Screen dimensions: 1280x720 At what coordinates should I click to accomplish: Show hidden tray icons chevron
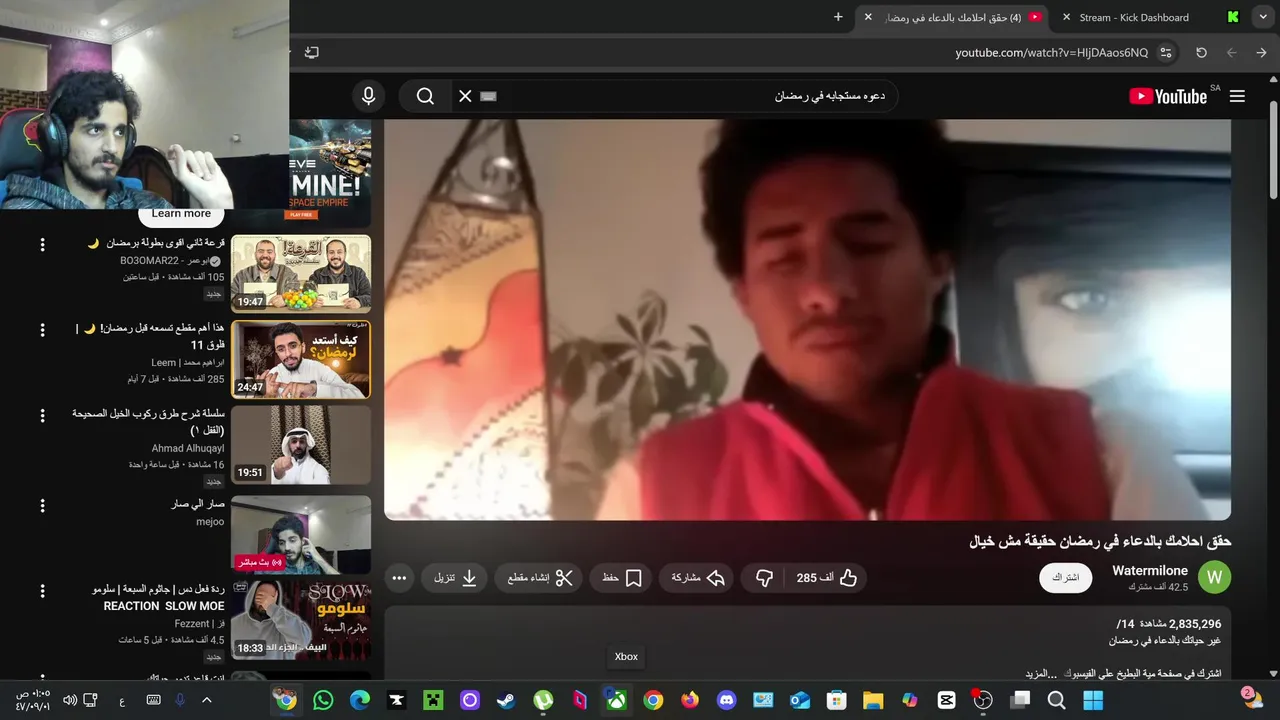point(207,700)
